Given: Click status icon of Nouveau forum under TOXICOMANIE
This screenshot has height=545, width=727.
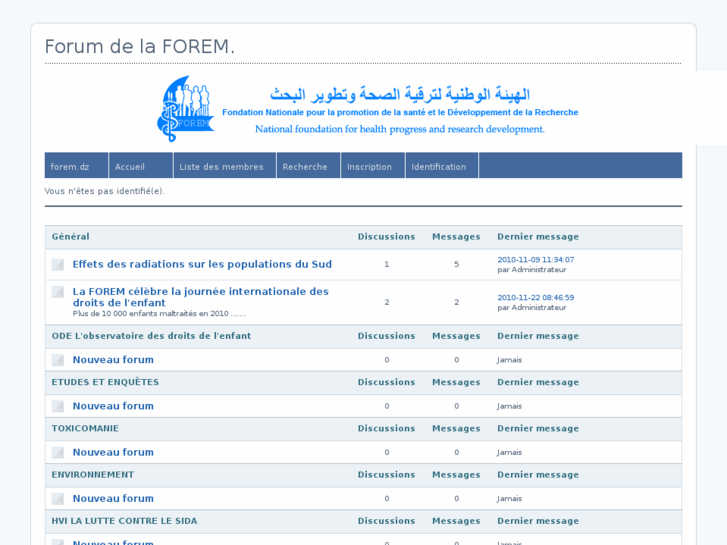Looking at the screenshot, I should pyautogui.click(x=58, y=452).
